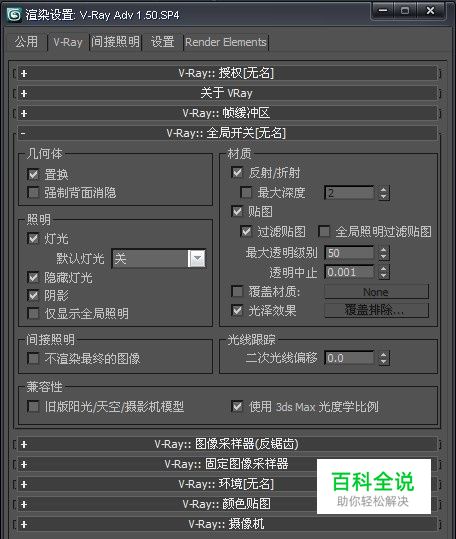Uncheck the 置换 checkbox
This screenshot has height=539, width=456.
33,174
